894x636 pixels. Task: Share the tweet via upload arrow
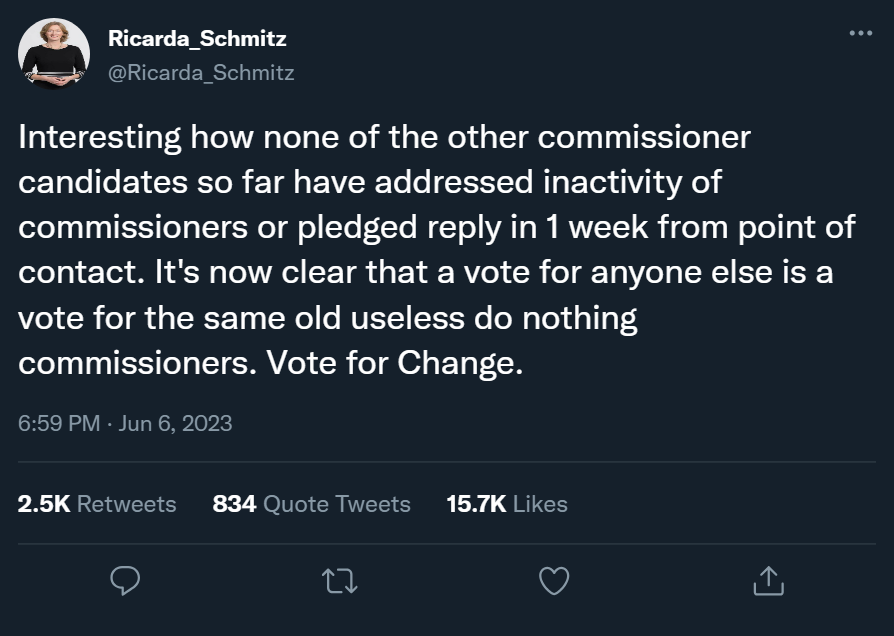pyautogui.click(x=768, y=580)
